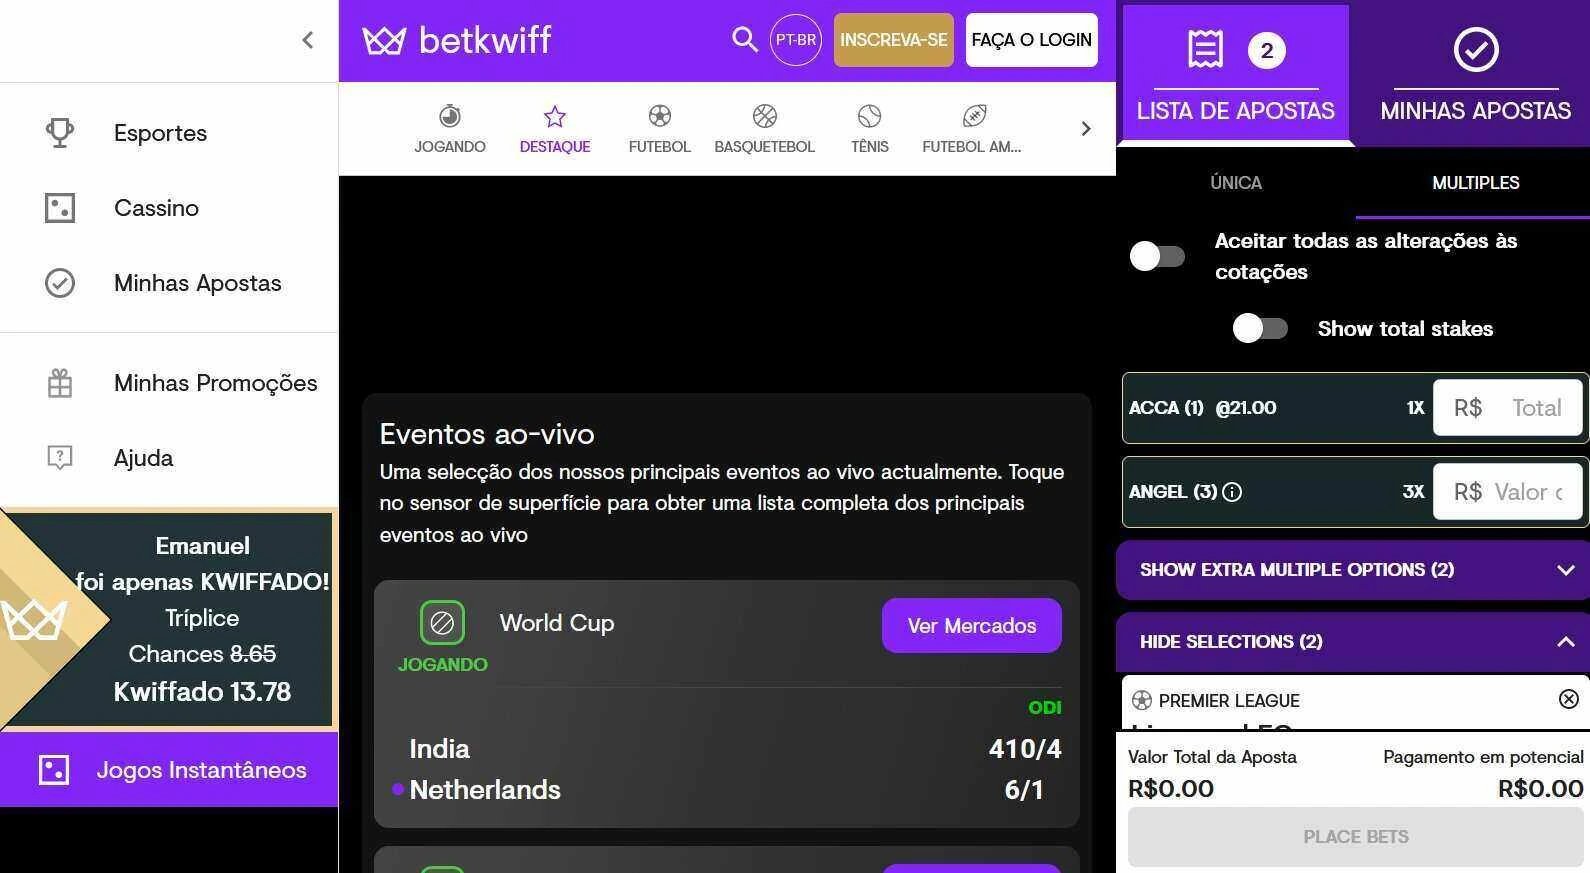Image resolution: width=1590 pixels, height=873 pixels.
Task: Open the Basquetebol sport icon
Action: coord(765,116)
